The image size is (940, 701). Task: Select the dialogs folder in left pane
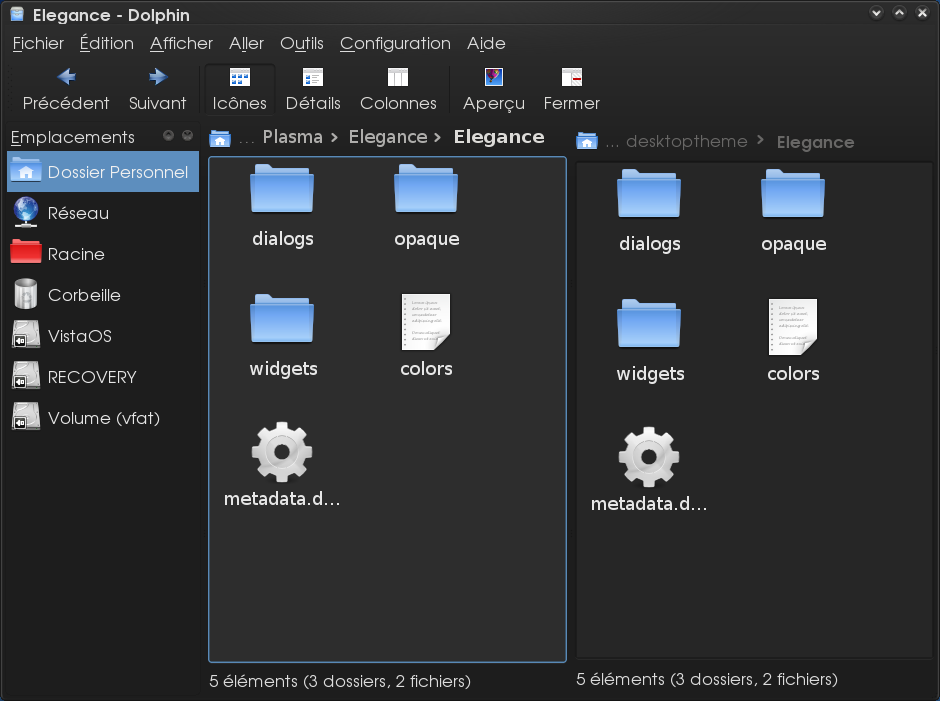coord(282,206)
